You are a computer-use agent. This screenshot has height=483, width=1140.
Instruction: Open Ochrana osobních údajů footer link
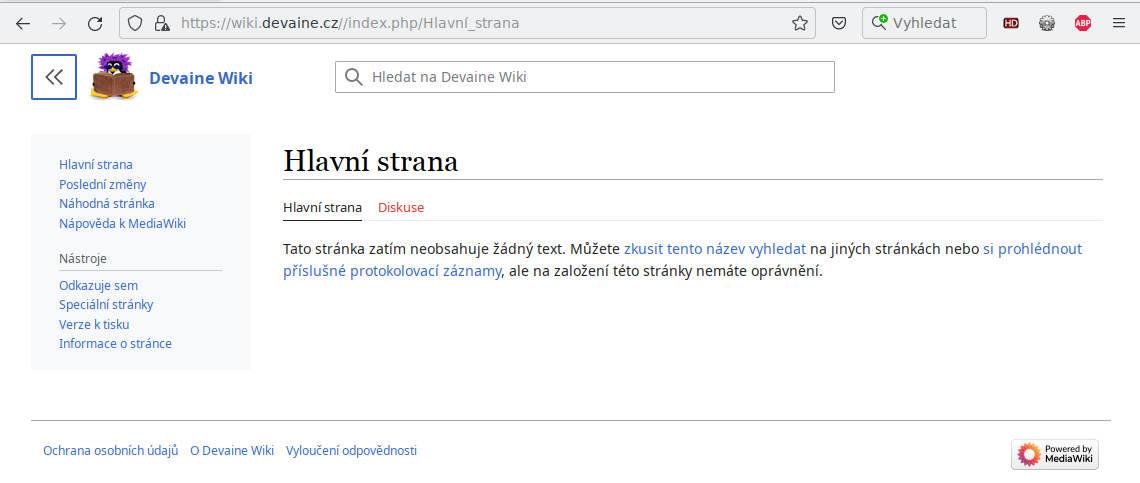[111, 451]
